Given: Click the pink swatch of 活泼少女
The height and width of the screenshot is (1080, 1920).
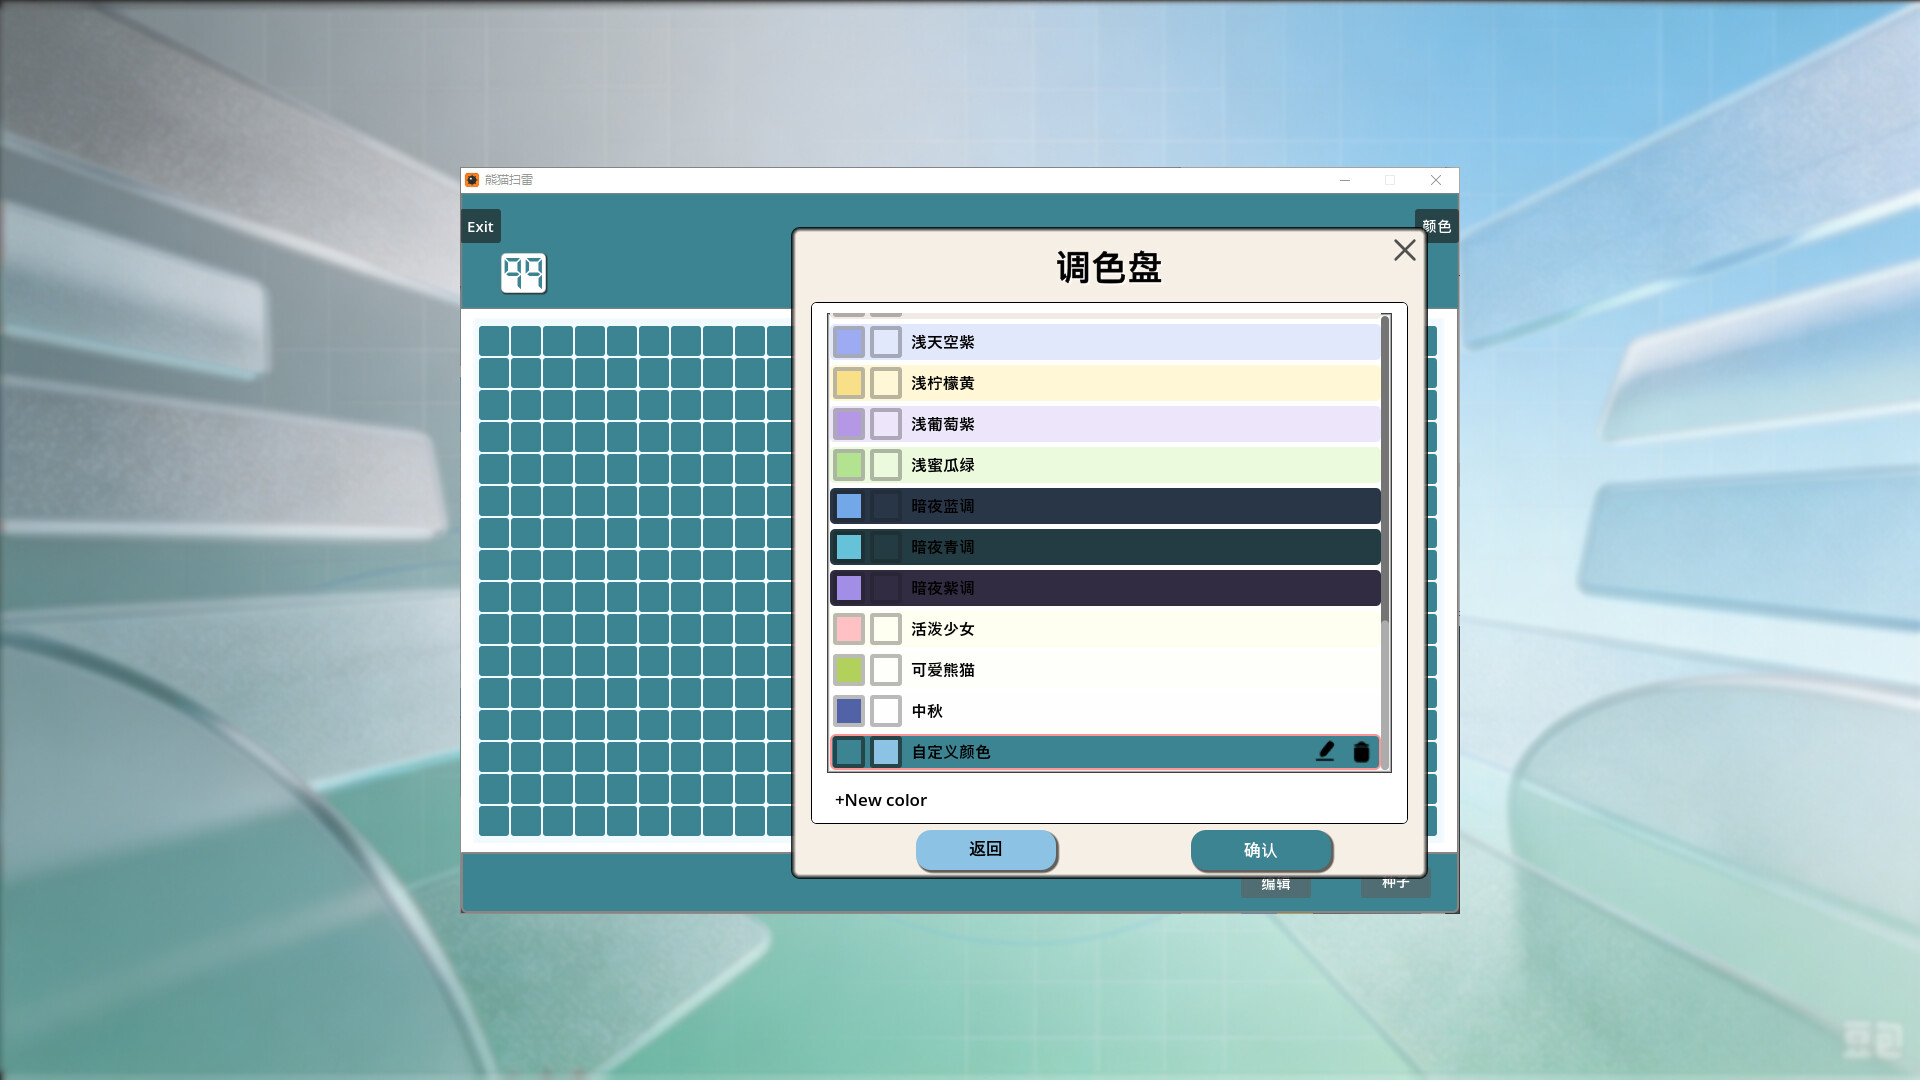Looking at the screenshot, I should tap(849, 629).
